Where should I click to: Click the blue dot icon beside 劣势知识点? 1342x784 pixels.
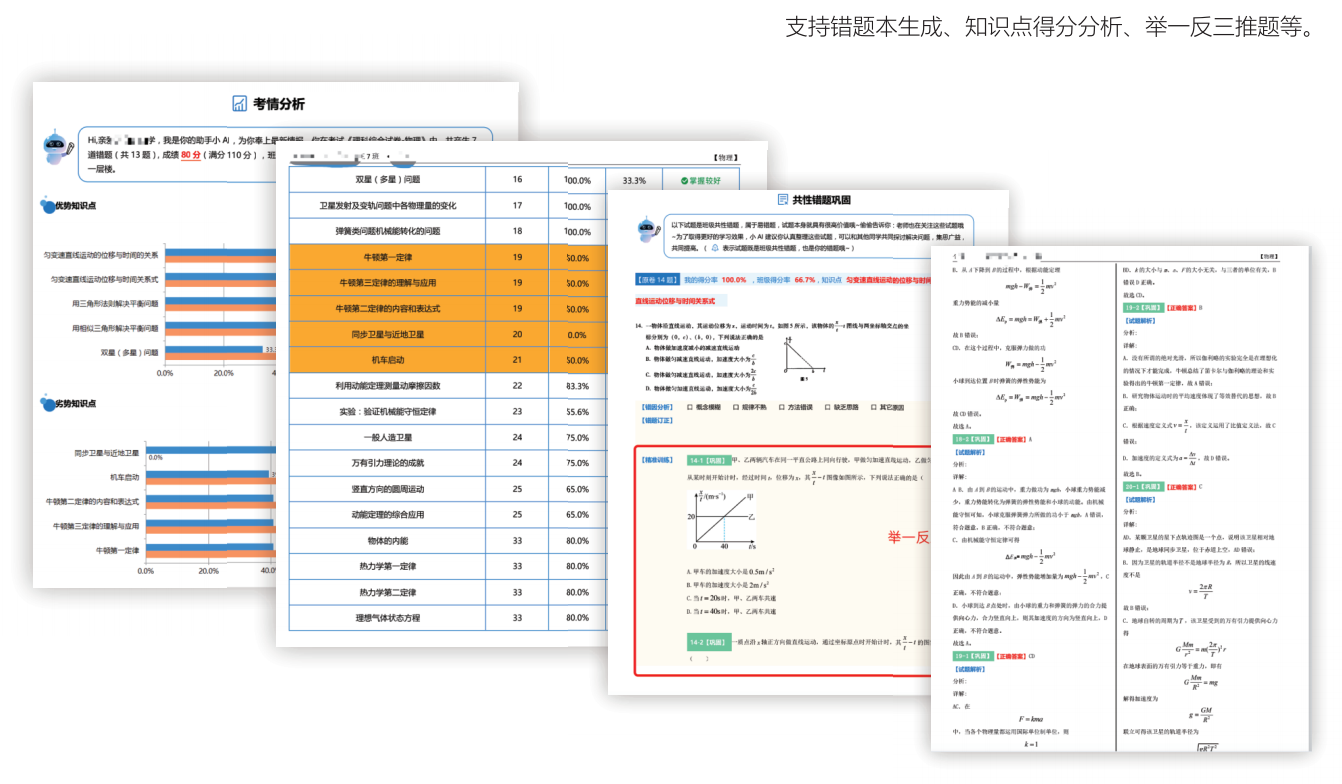point(46,404)
